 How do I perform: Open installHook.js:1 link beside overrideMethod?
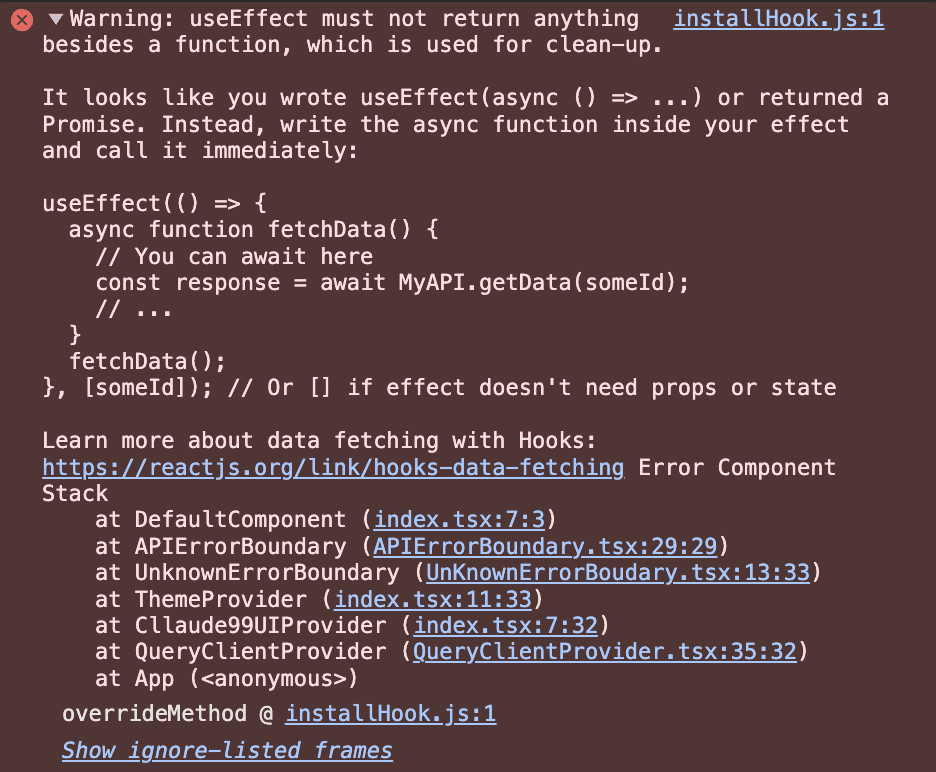390,714
